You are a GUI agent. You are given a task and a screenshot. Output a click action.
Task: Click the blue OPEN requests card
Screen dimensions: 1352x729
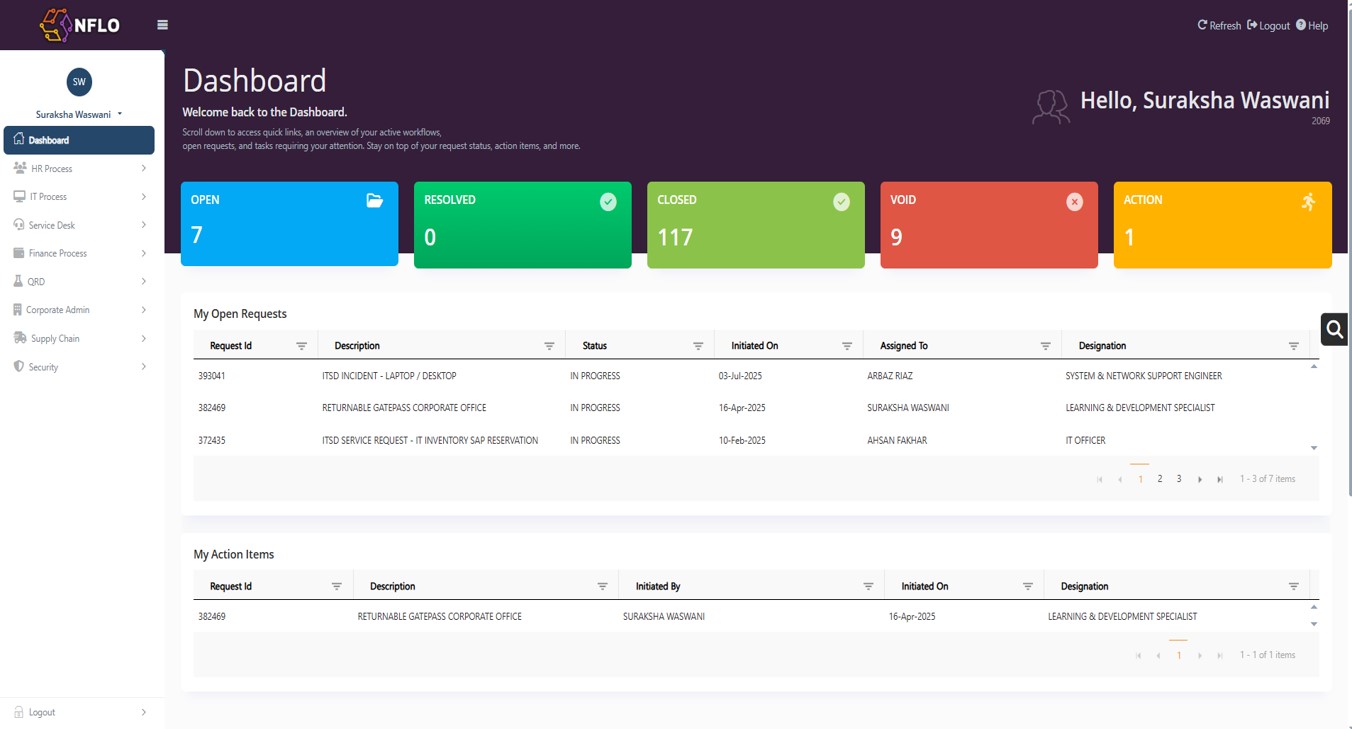(289, 224)
